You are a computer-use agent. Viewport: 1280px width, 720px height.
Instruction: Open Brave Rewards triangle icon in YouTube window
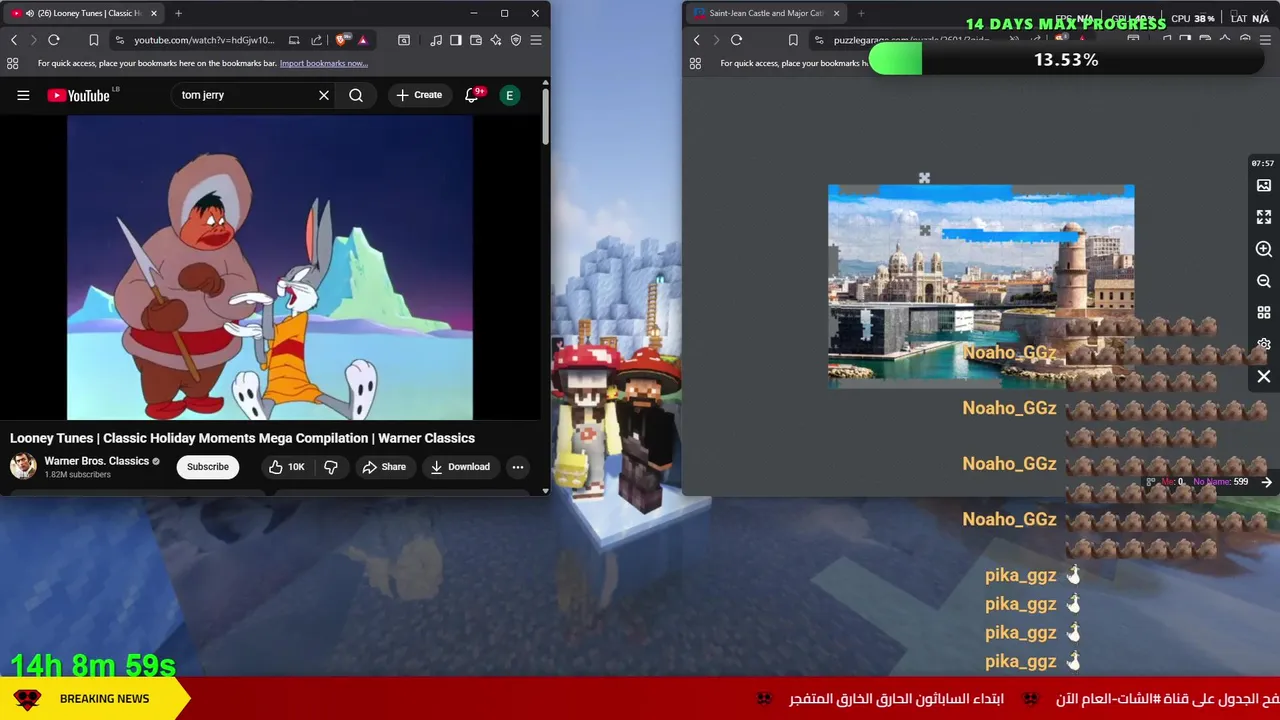(x=363, y=40)
